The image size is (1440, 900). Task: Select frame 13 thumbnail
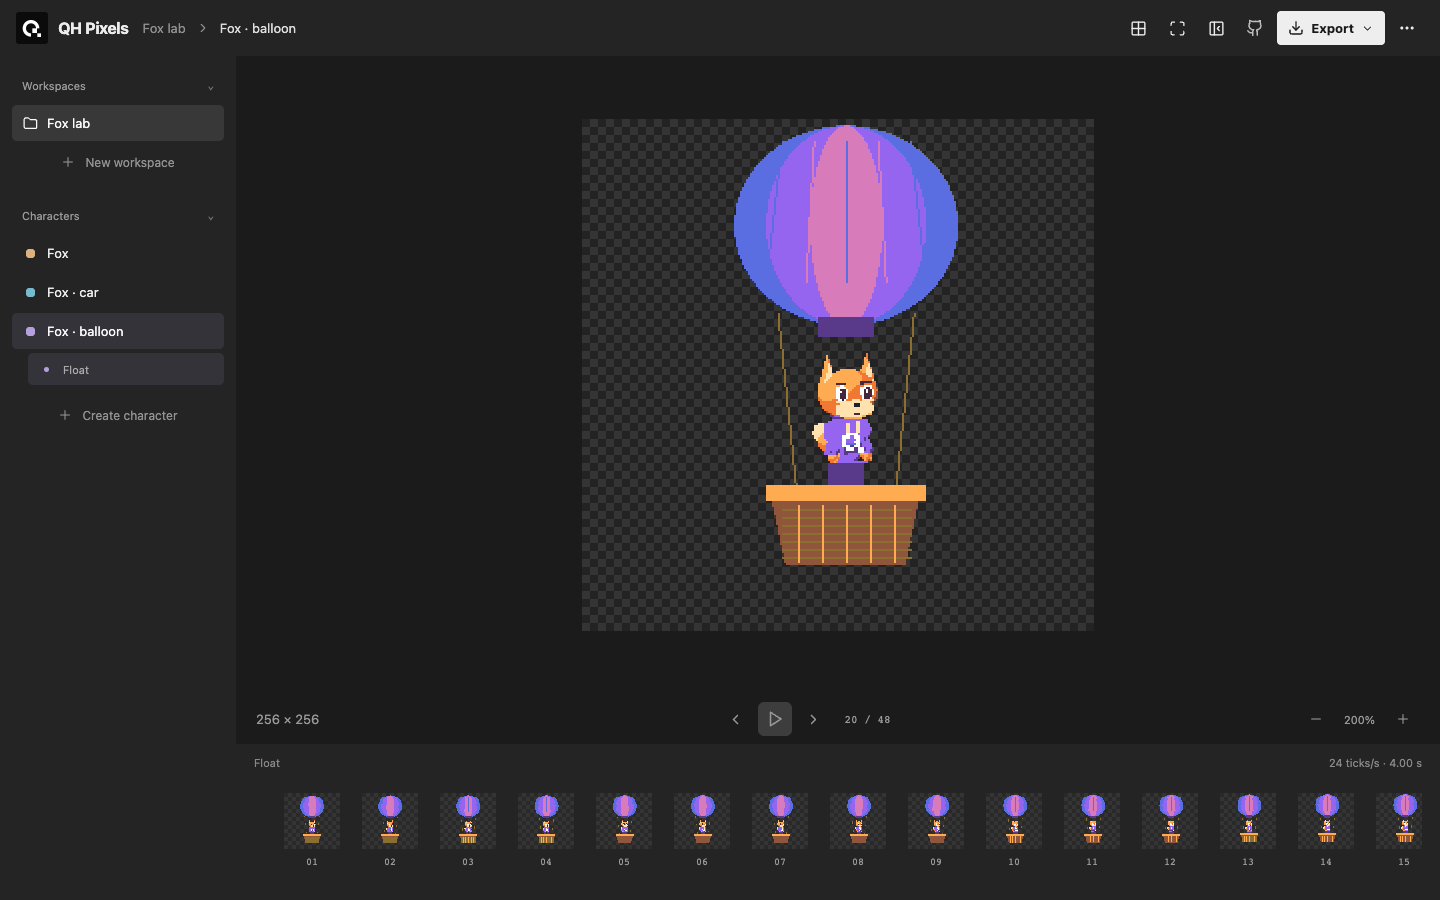click(x=1248, y=821)
